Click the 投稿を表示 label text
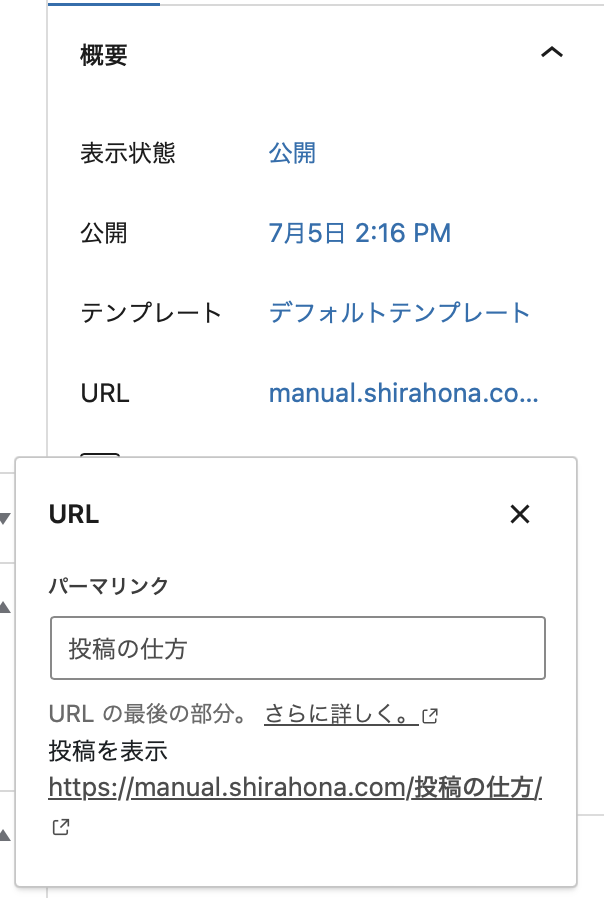604x898 pixels. (x=108, y=751)
